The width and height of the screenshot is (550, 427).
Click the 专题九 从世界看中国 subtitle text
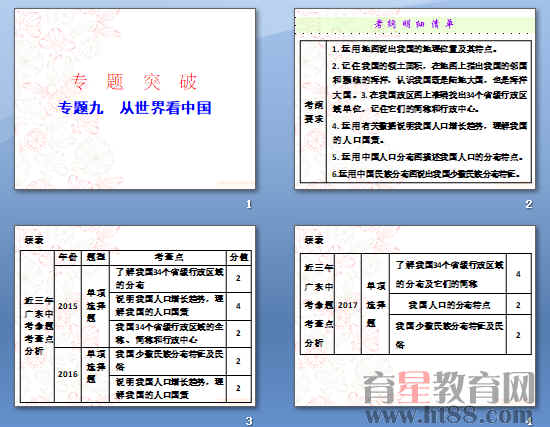(x=135, y=108)
